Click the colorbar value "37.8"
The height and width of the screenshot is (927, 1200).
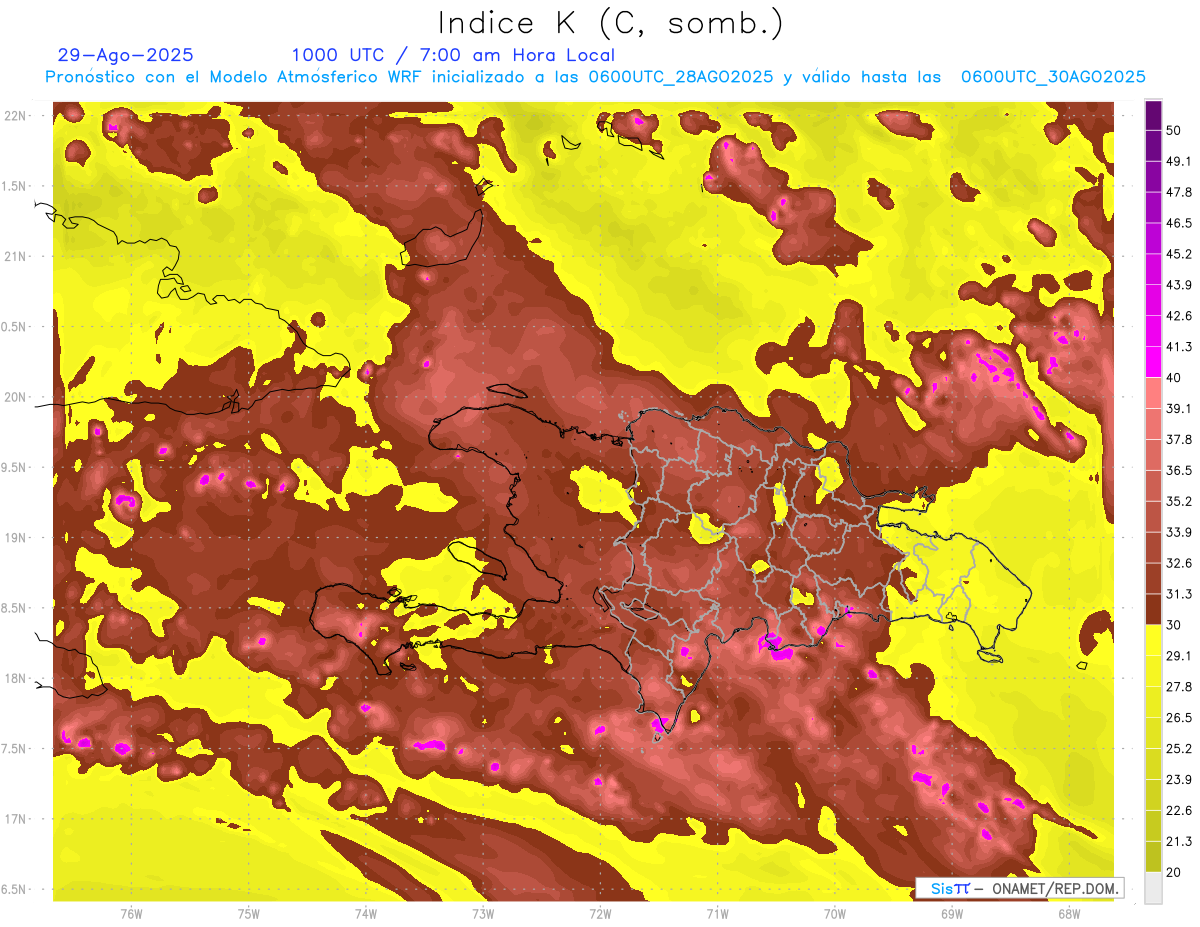(x=1179, y=440)
